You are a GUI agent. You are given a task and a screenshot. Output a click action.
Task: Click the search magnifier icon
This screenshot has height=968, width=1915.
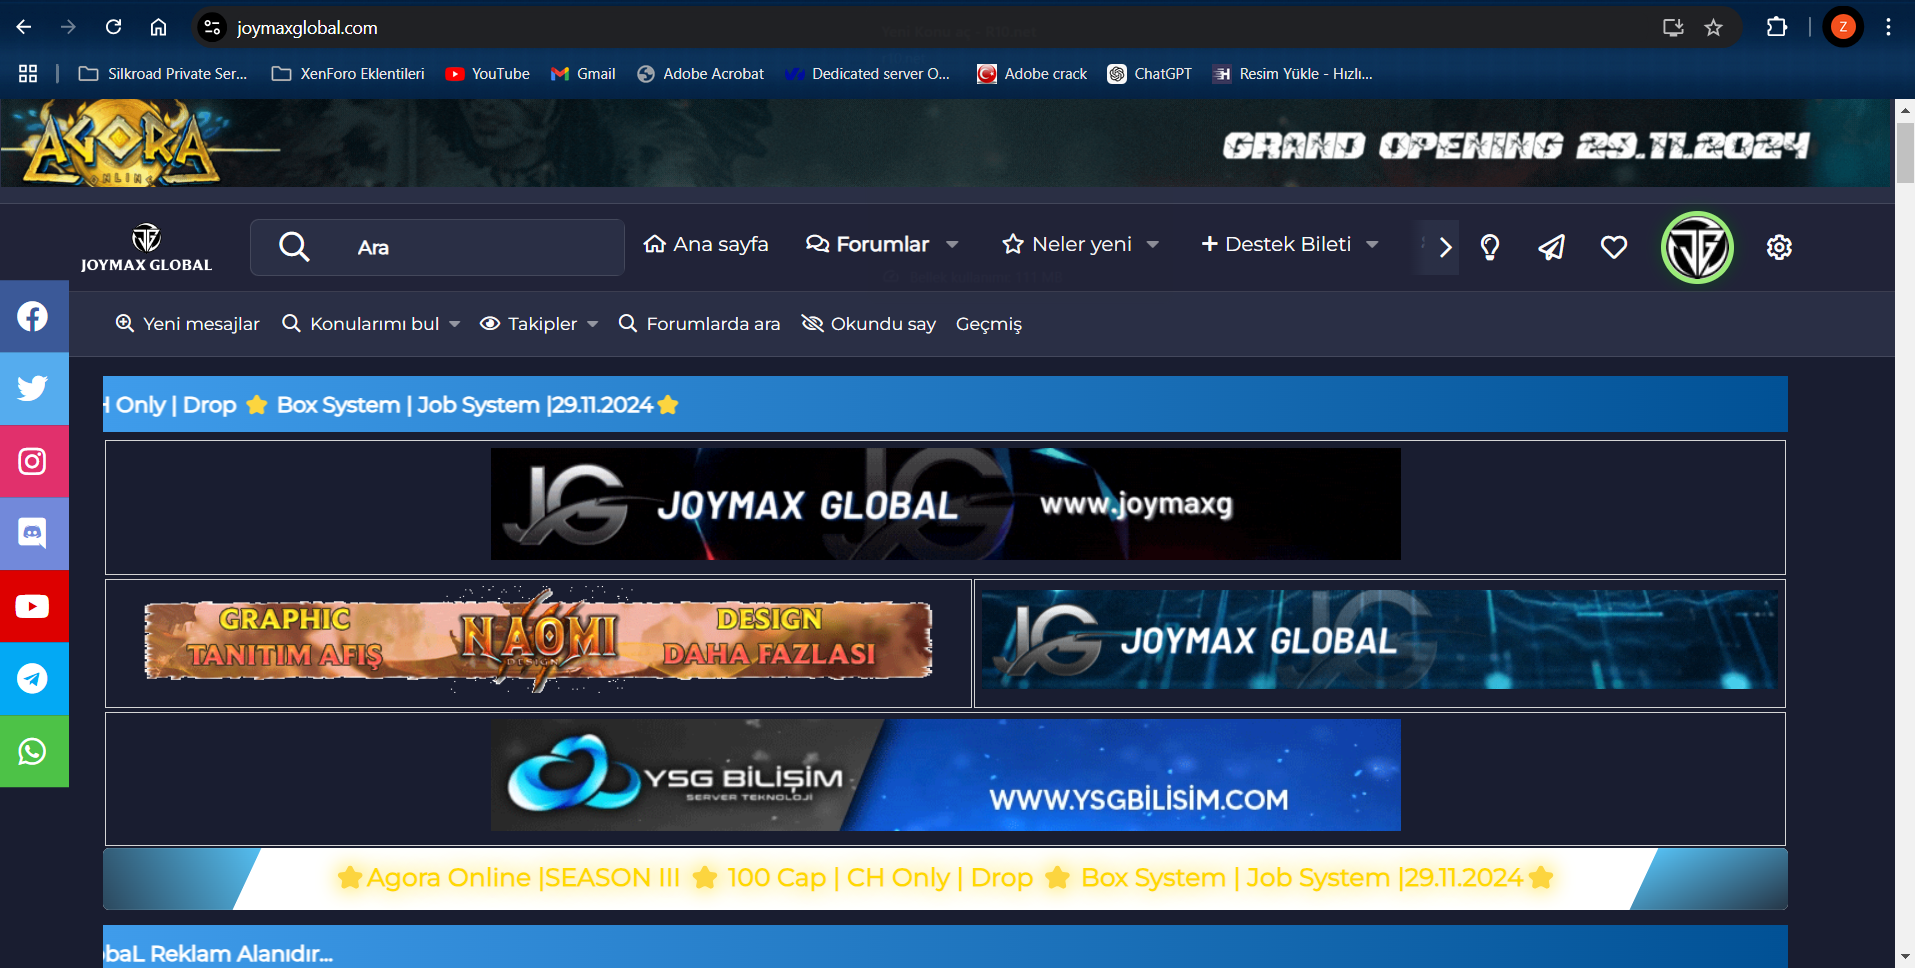(x=294, y=246)
